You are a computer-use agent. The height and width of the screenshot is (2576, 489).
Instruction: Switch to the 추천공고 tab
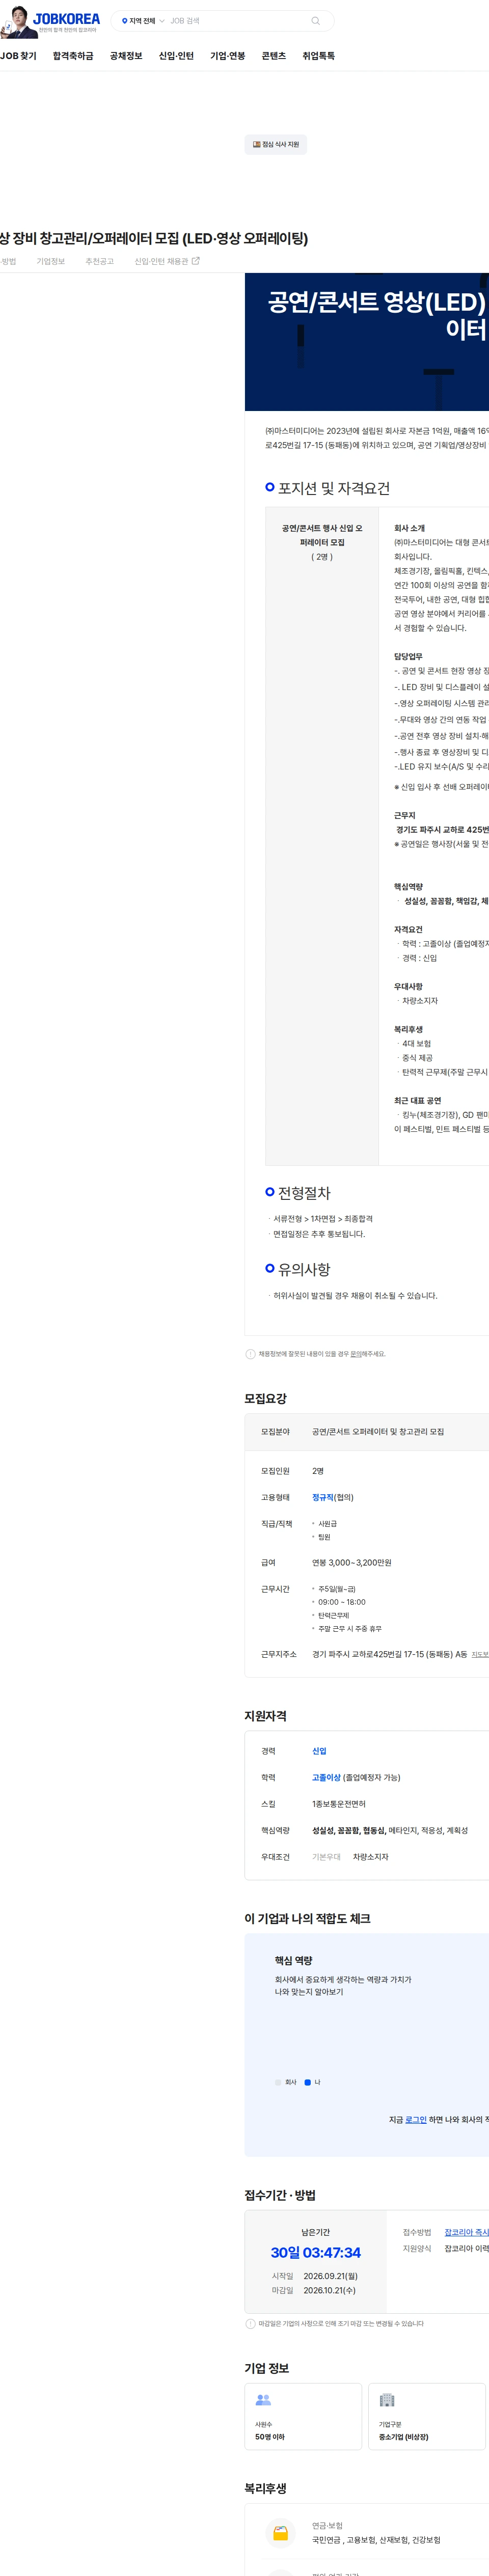[x=99, y=261]
